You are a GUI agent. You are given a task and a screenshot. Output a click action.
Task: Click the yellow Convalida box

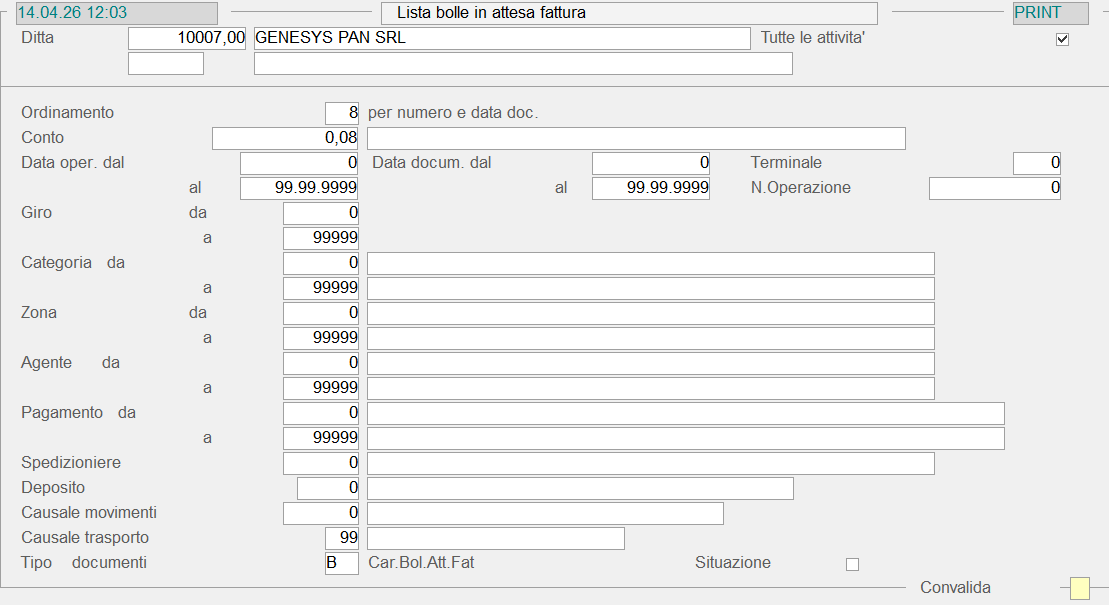tap(1079, 589)
